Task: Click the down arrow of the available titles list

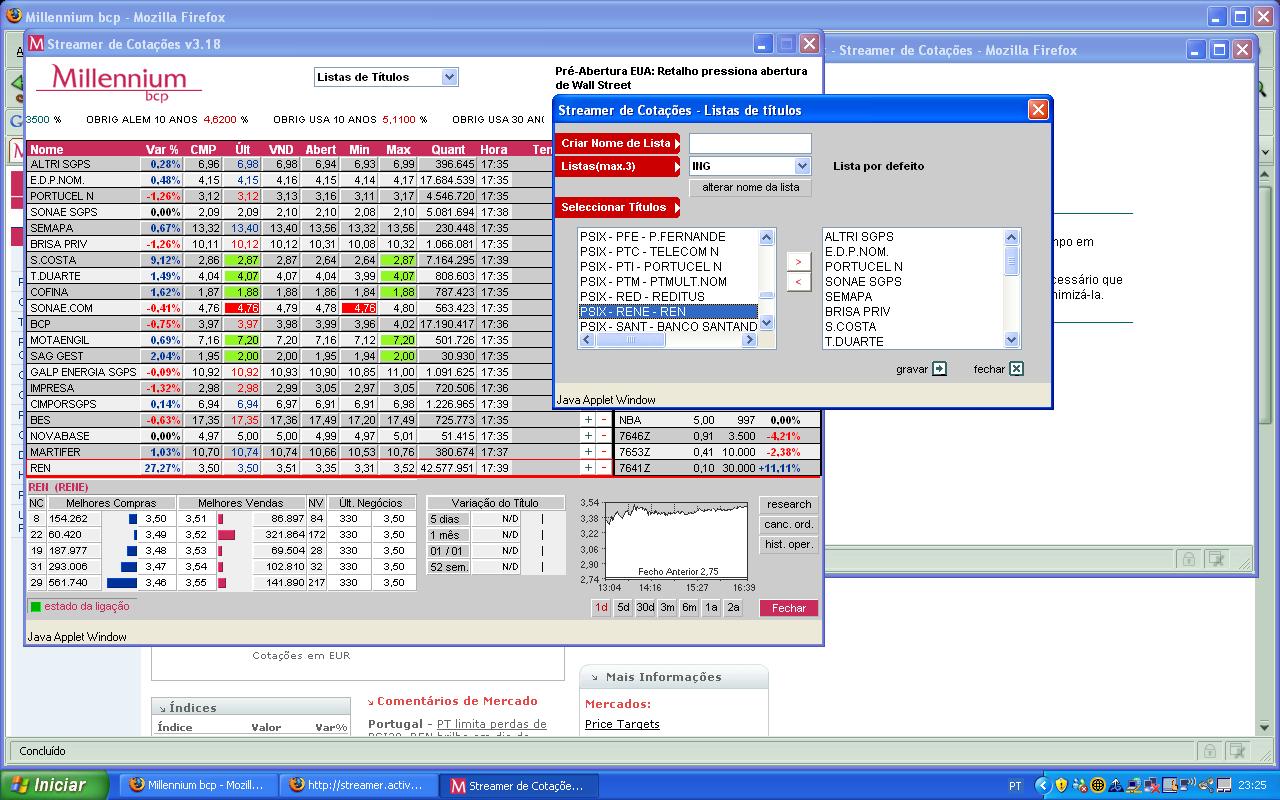Action: pyautogui.click(x=767, y=323)
